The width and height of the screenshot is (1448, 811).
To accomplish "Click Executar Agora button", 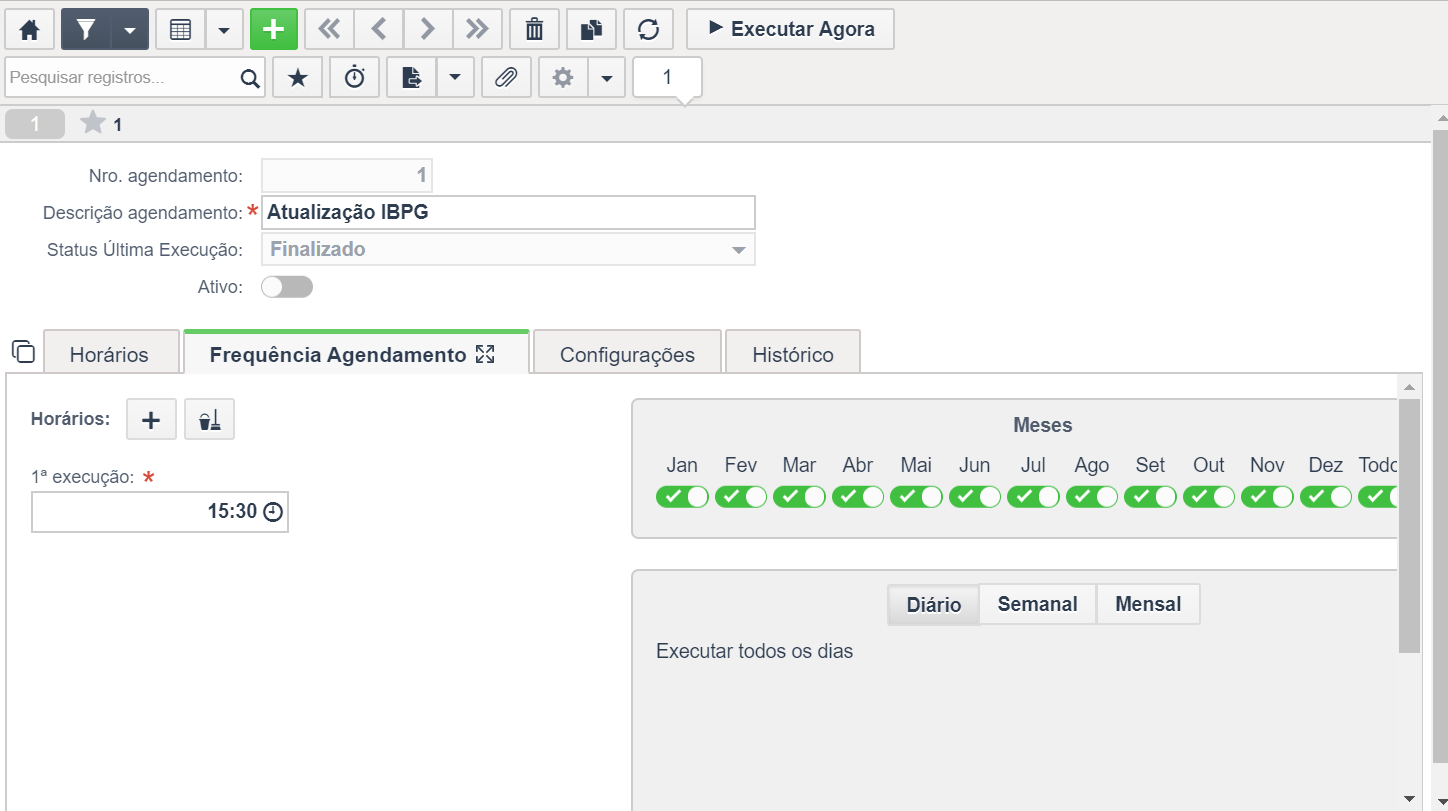I will 790,30.
